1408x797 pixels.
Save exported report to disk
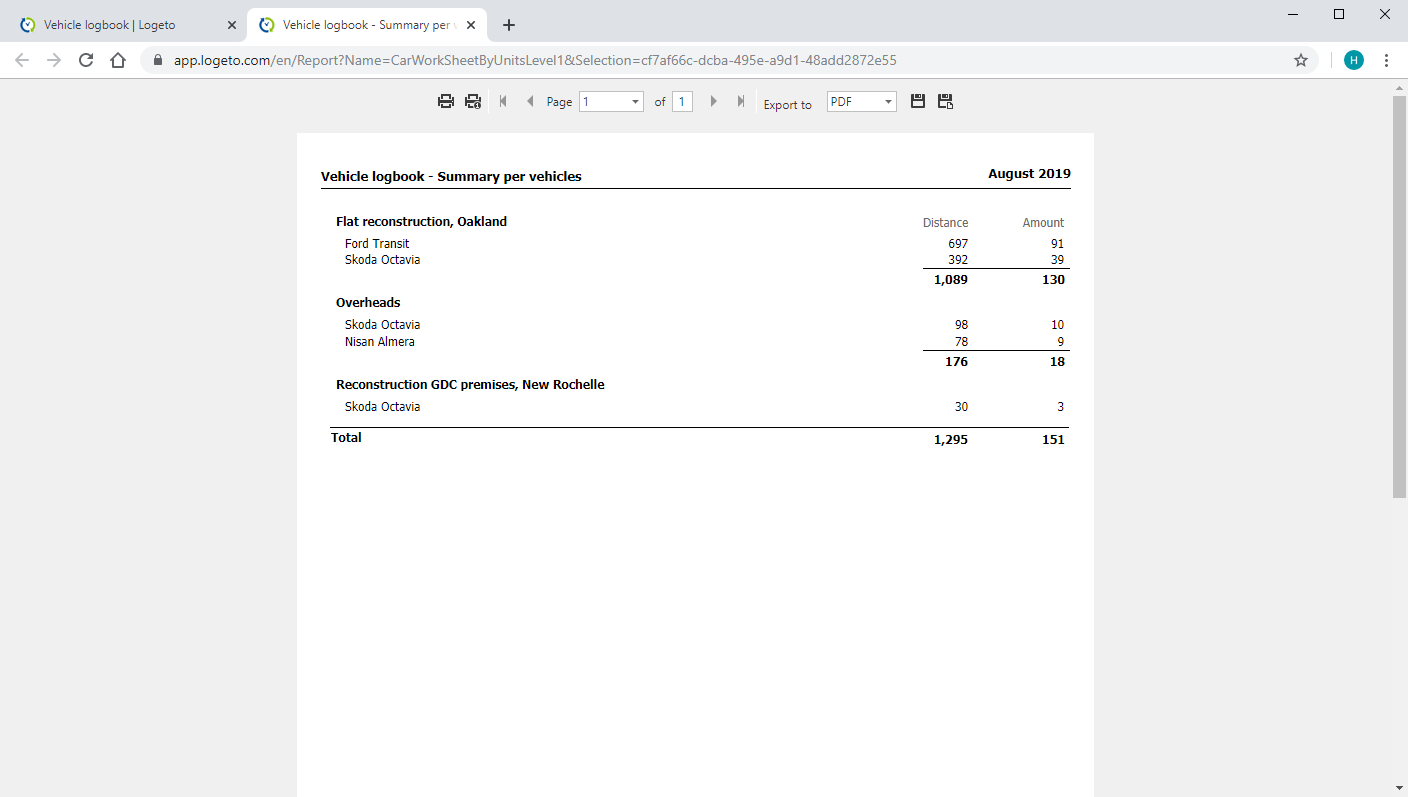click(x=918, y=101)
